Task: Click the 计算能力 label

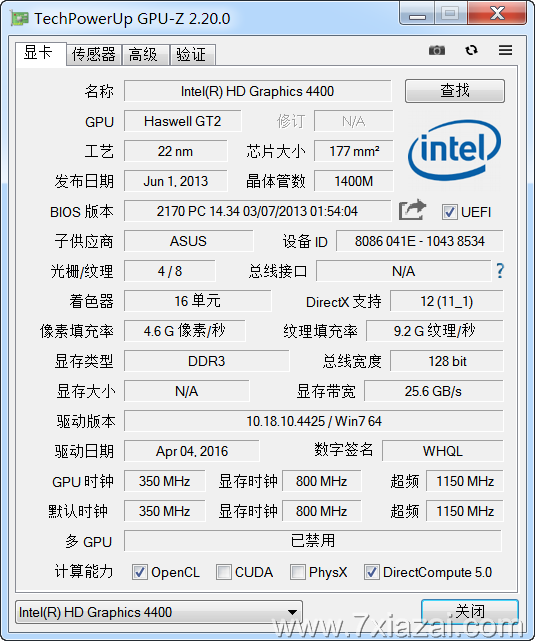Action: [x=84, y=572]
